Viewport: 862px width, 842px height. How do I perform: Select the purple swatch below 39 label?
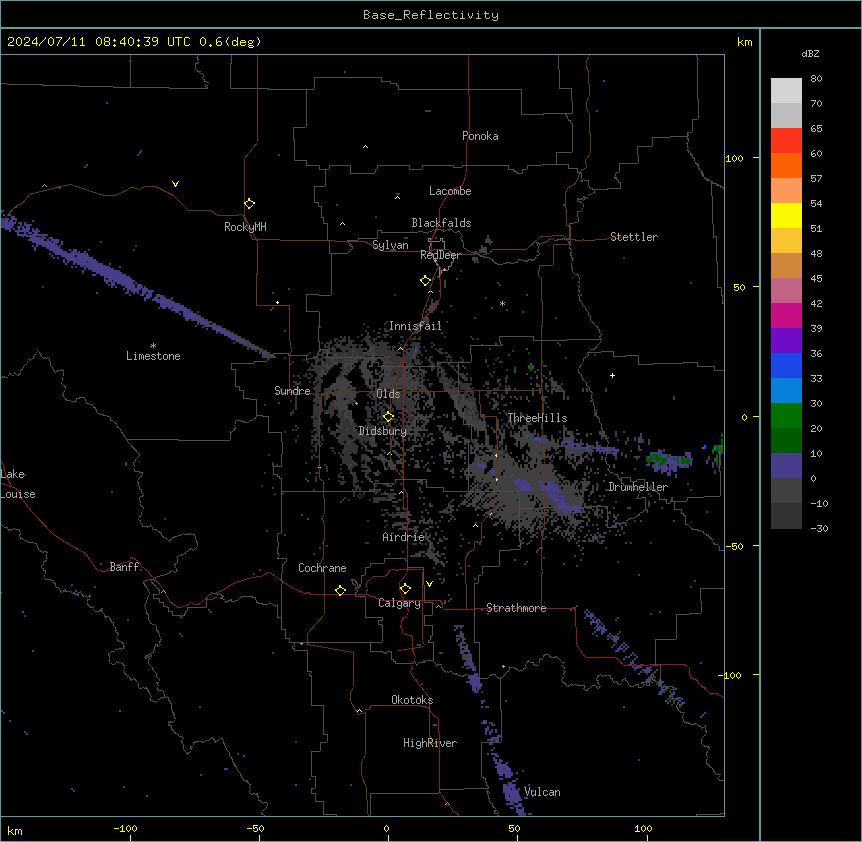coord(786,341)
